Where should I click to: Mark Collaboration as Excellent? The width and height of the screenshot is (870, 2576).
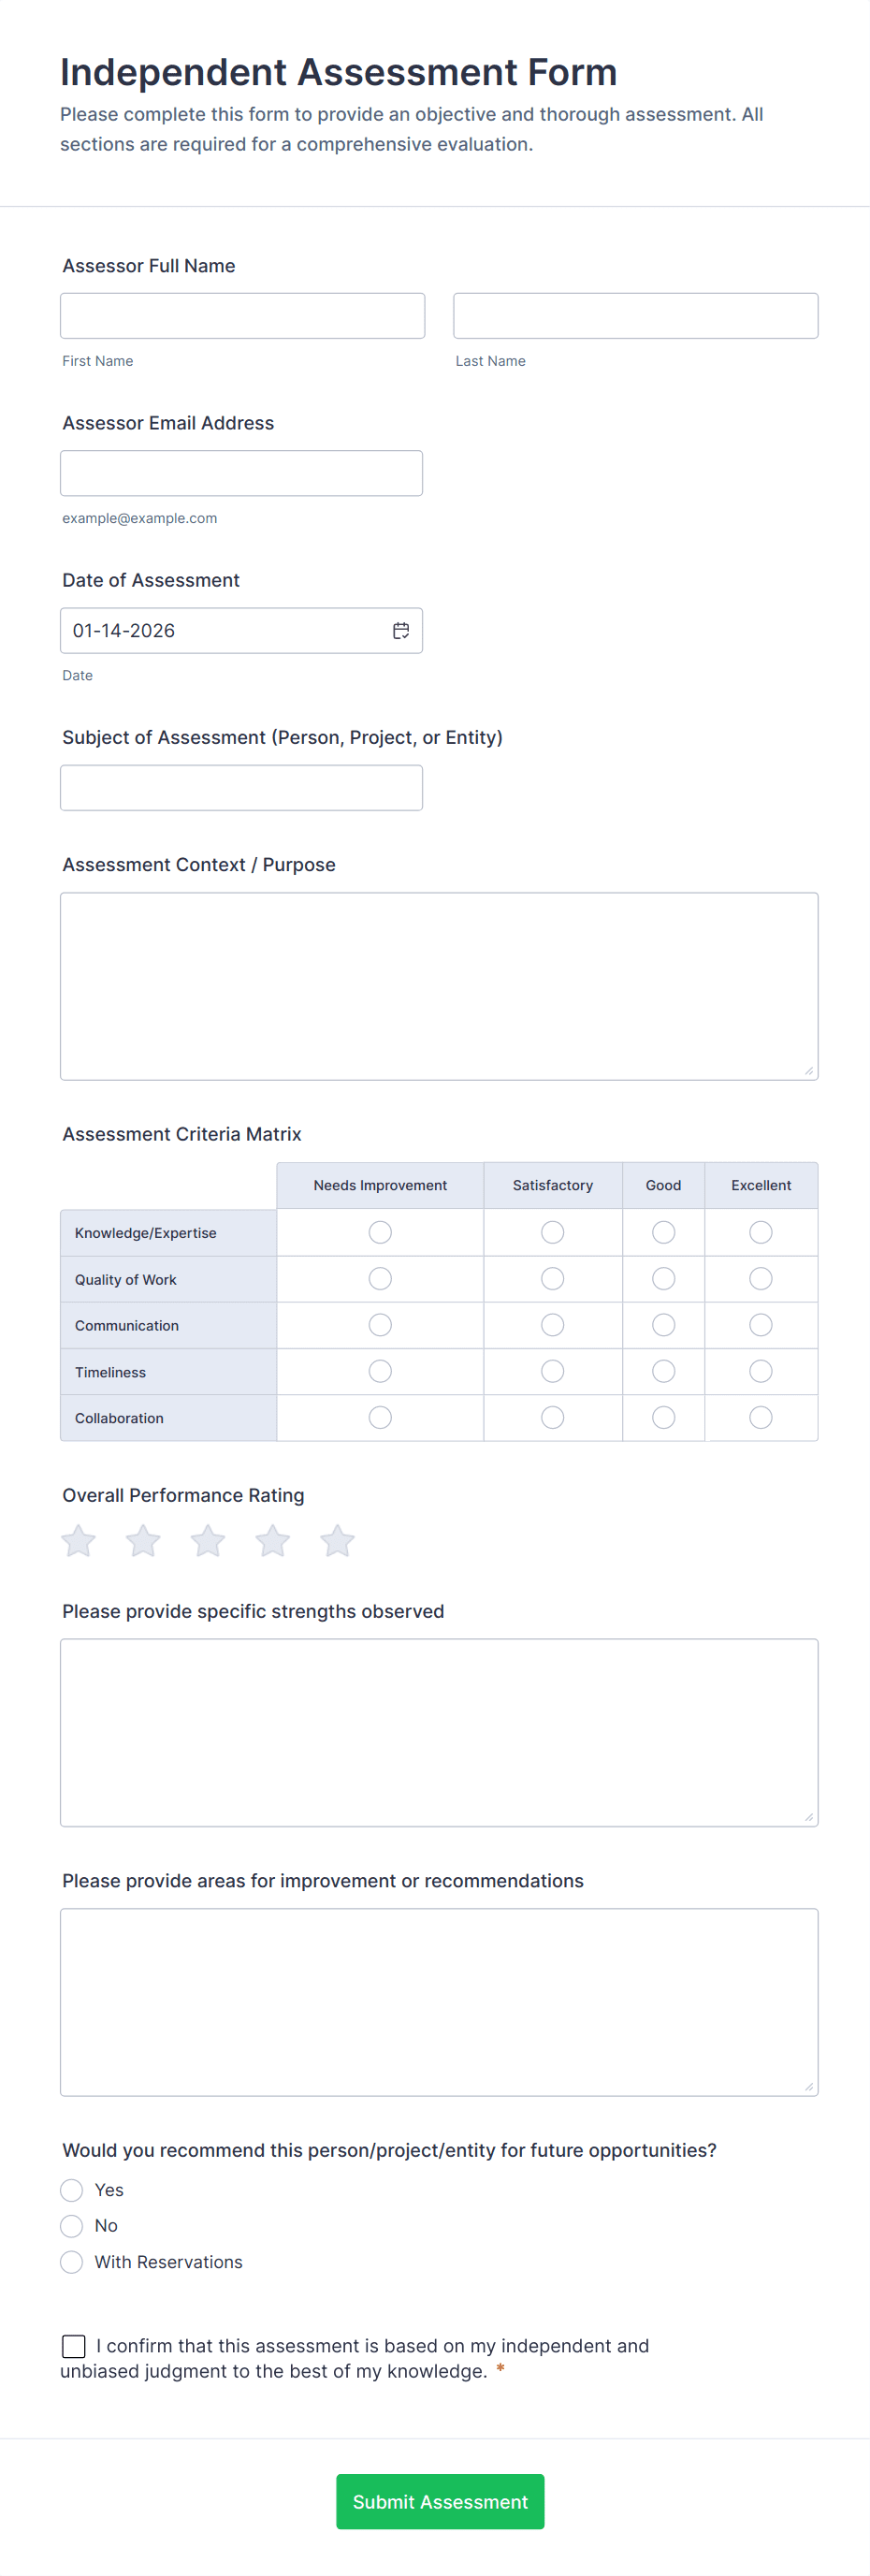tap(760, 1417)
